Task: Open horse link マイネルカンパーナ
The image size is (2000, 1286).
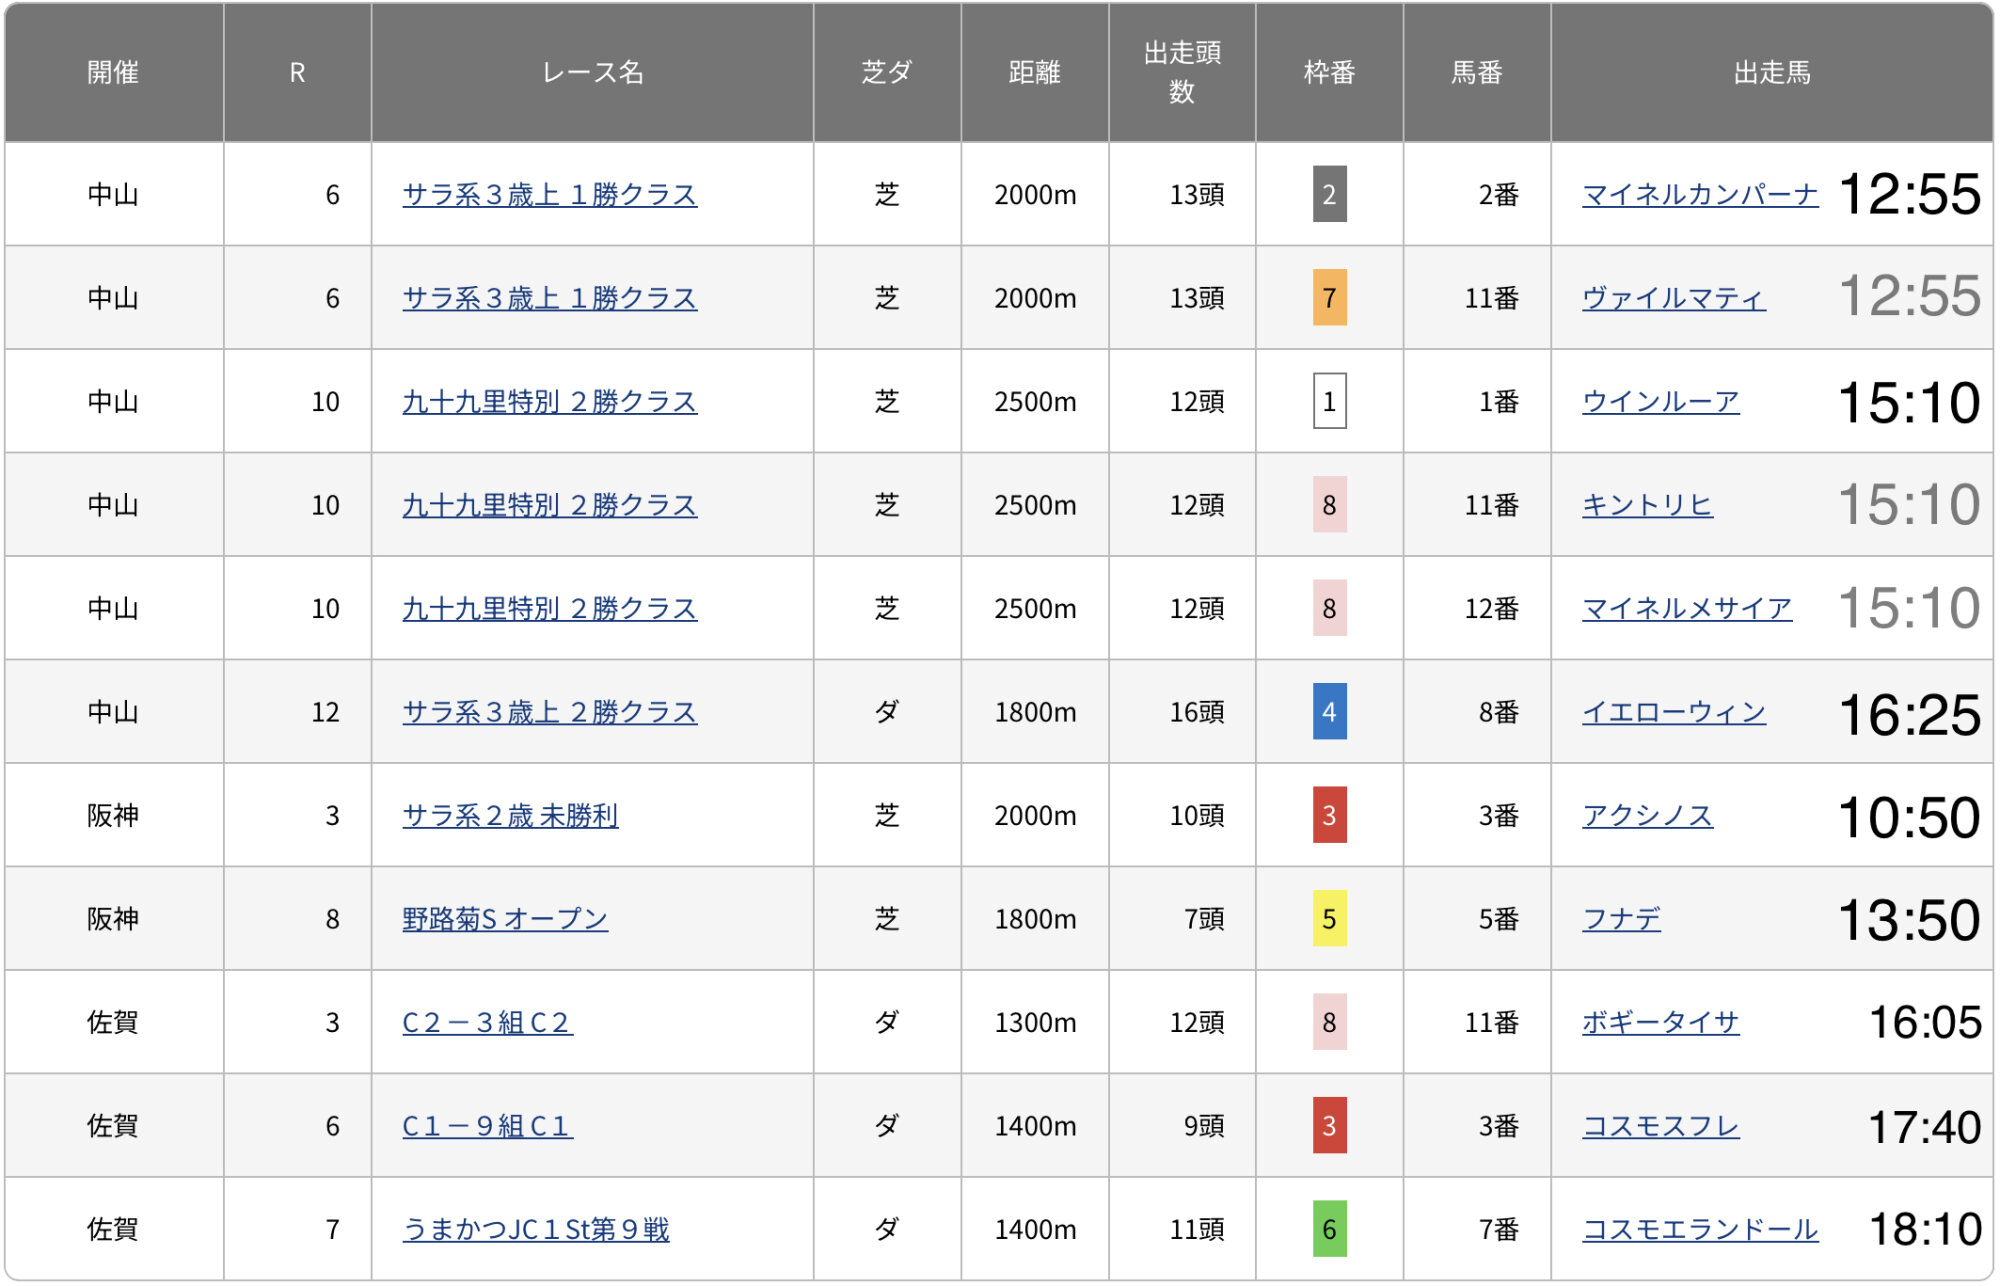Action: click(x=1699, y=194)
